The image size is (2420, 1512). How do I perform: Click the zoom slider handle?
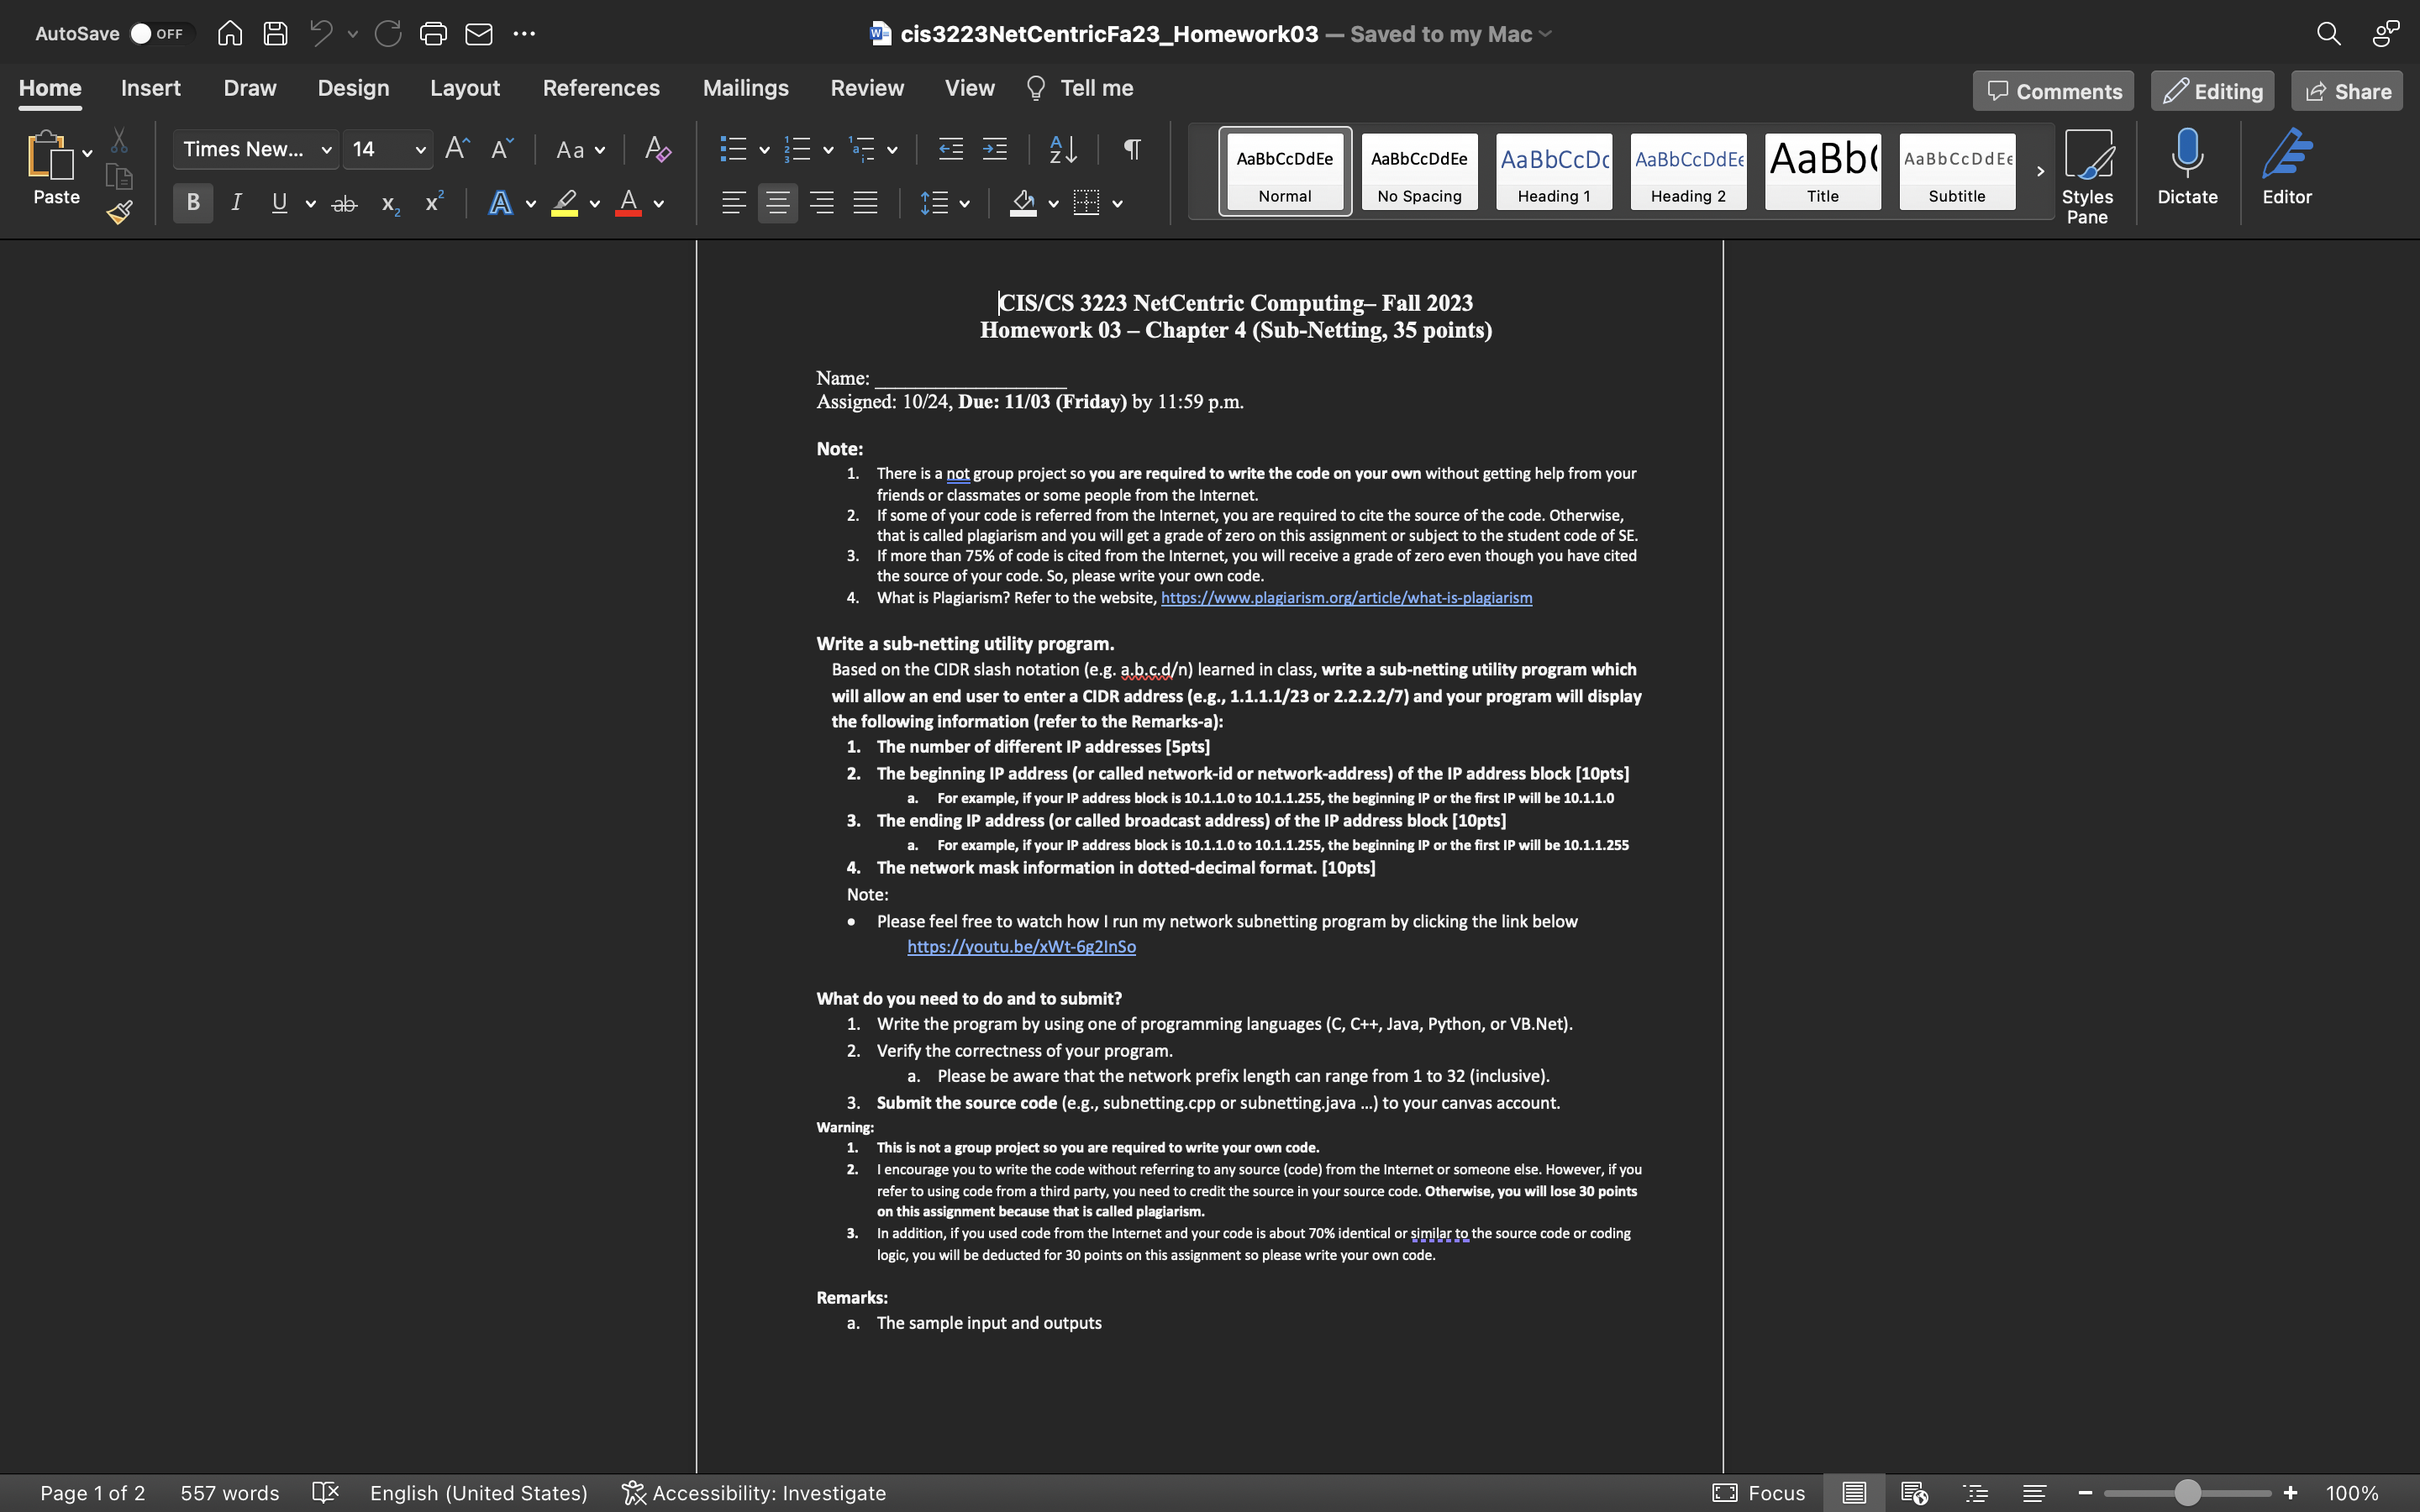pos(2187,1493)
